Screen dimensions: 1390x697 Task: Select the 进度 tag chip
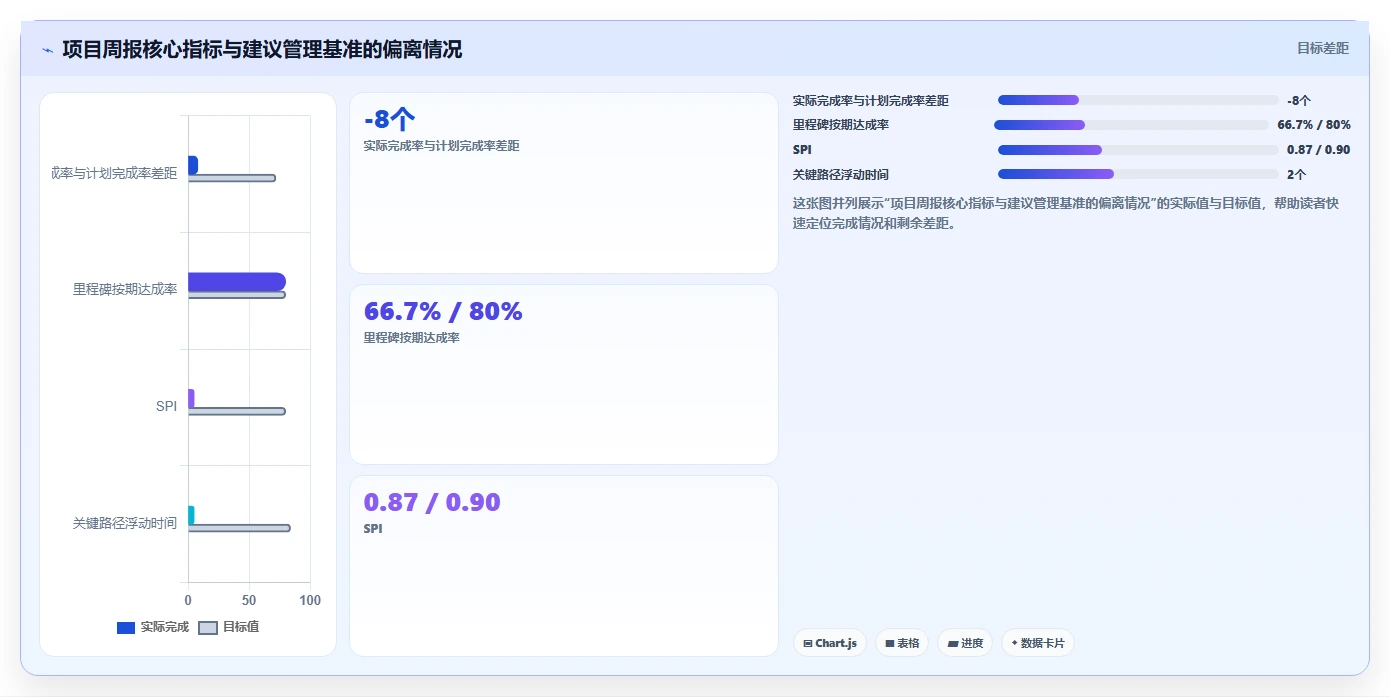click(965, 643)
